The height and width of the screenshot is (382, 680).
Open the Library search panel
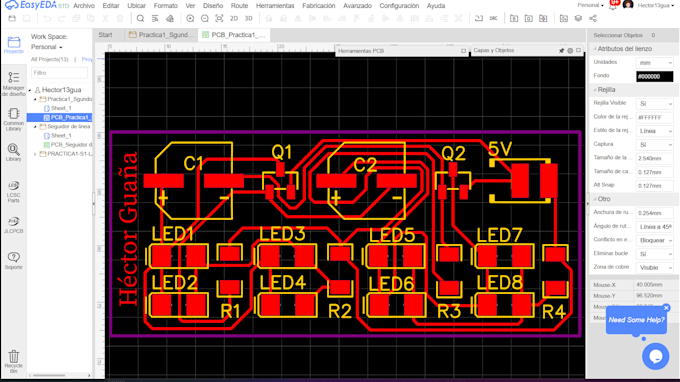tap(13, 153)
